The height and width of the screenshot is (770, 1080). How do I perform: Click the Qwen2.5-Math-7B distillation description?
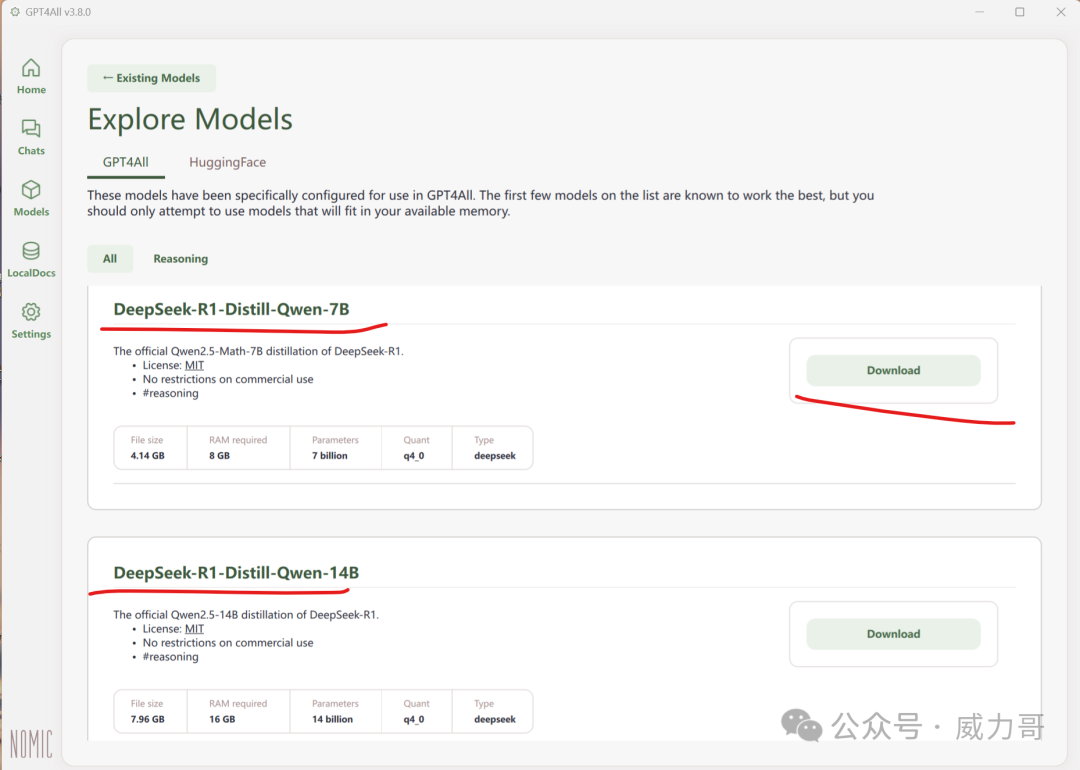258,351
